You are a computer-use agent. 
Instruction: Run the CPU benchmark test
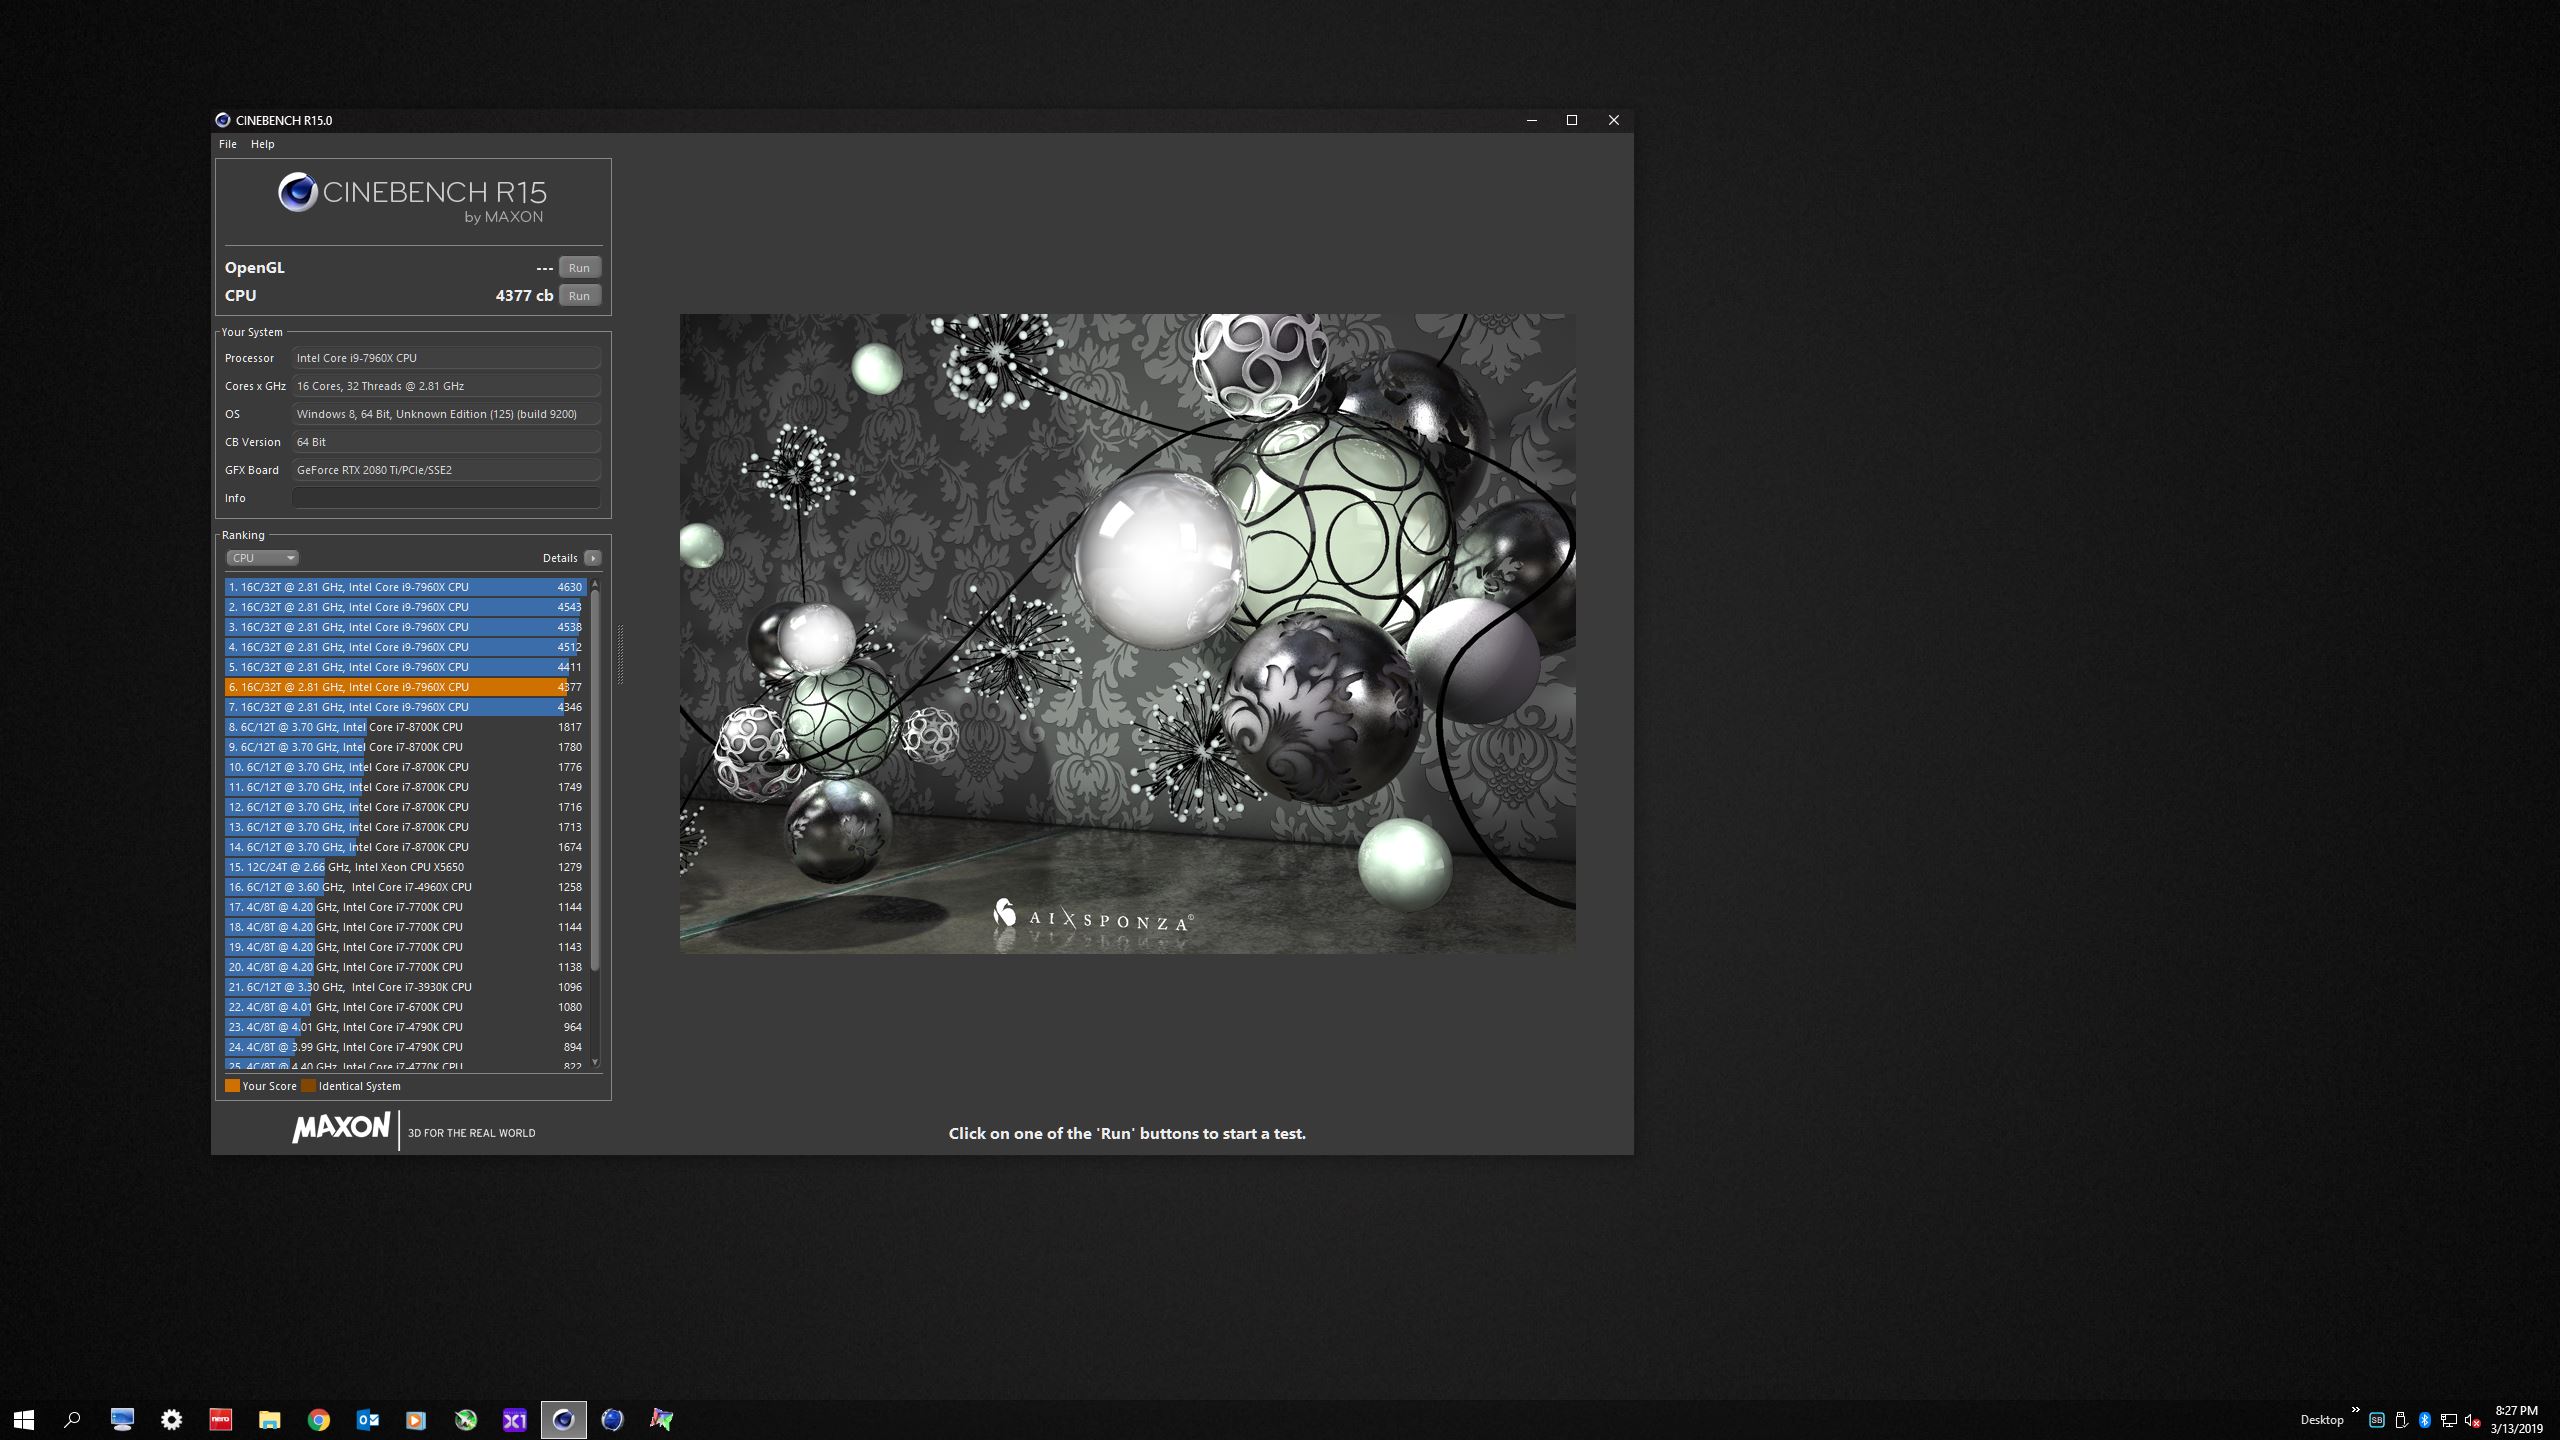coord(579,296)
